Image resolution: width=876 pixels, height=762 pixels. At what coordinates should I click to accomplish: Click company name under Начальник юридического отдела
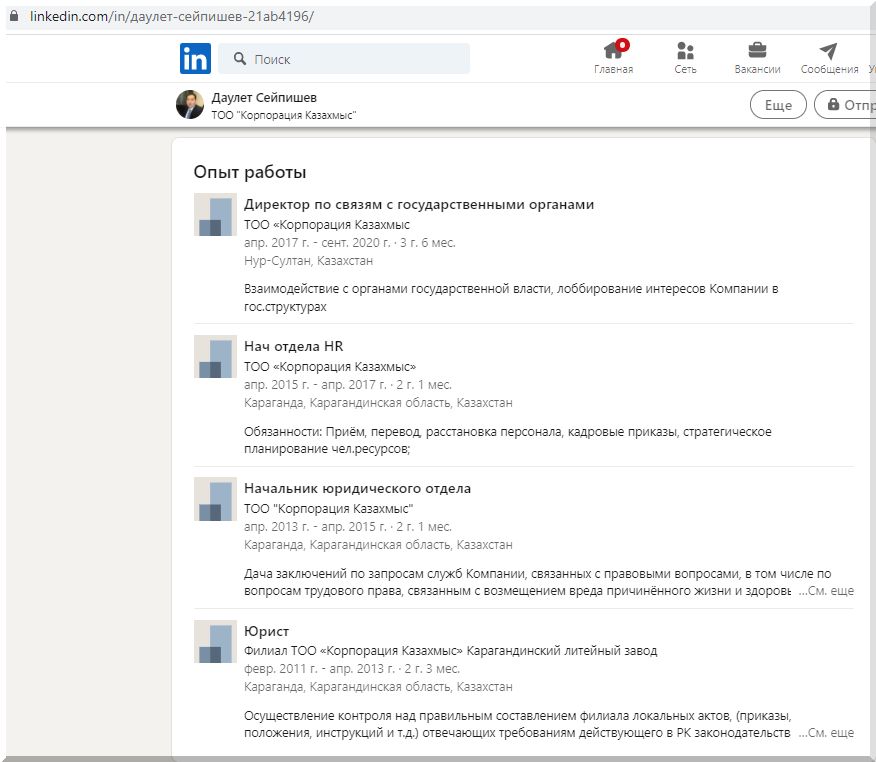coord(328,509)
